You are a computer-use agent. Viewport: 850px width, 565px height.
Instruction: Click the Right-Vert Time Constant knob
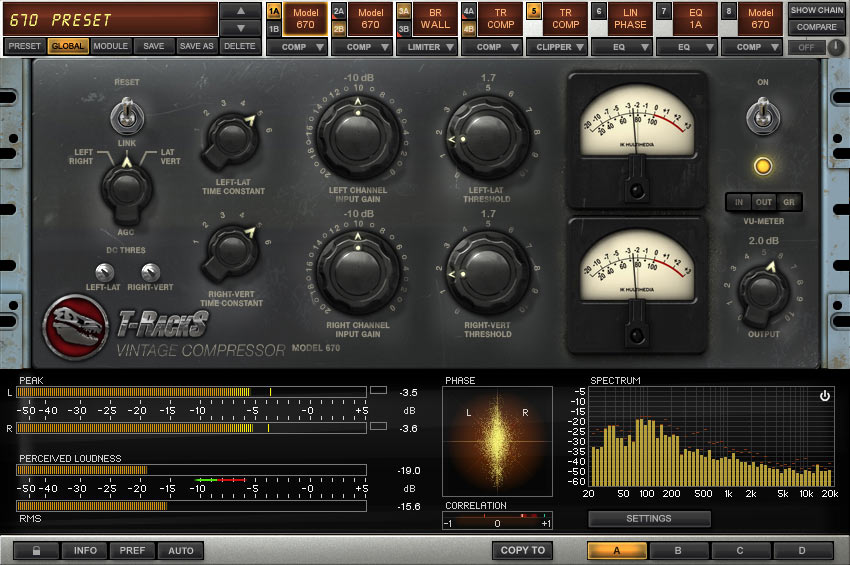coord(231,253)
